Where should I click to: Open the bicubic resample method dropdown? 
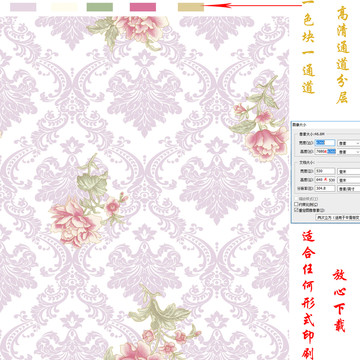point(338,218)
